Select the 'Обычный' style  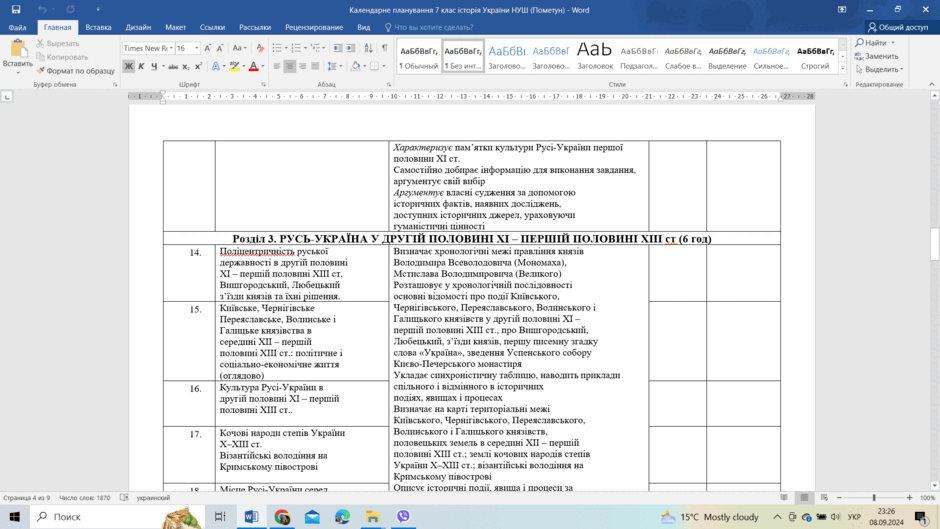418,56
